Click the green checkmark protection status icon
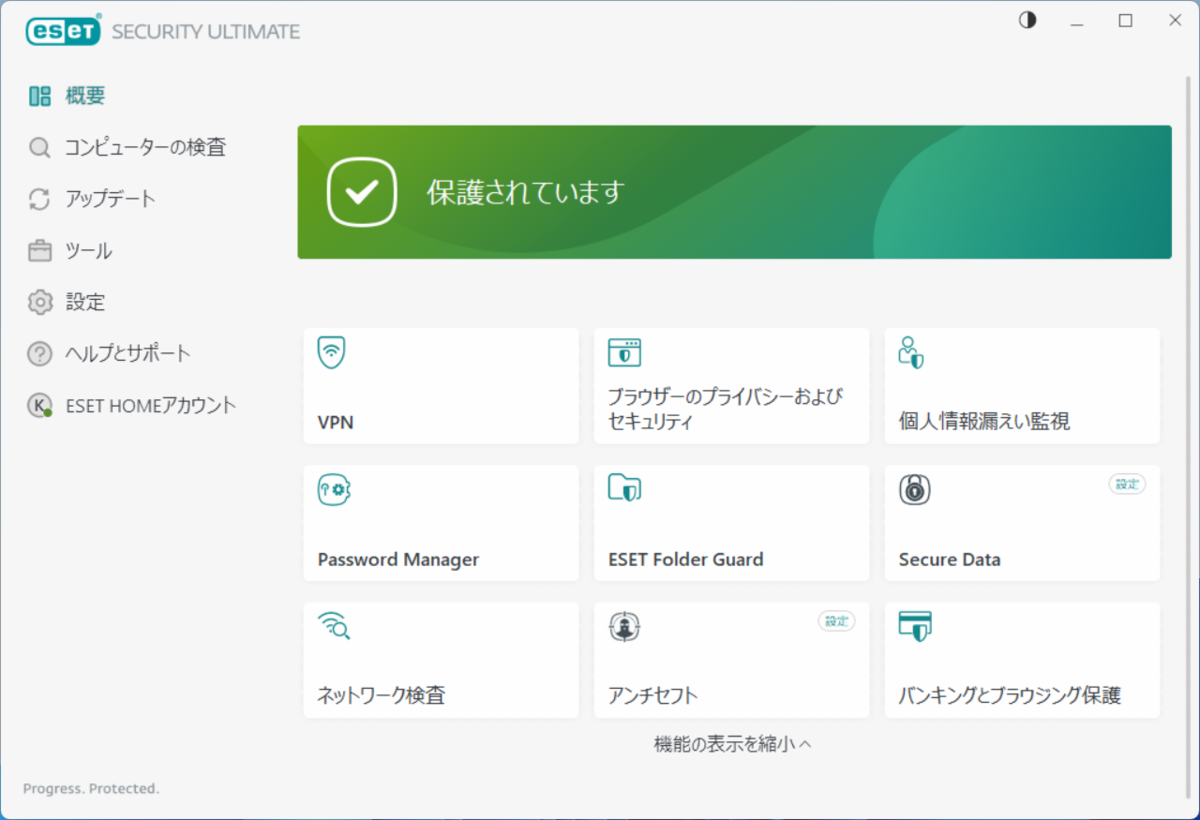 362,191
